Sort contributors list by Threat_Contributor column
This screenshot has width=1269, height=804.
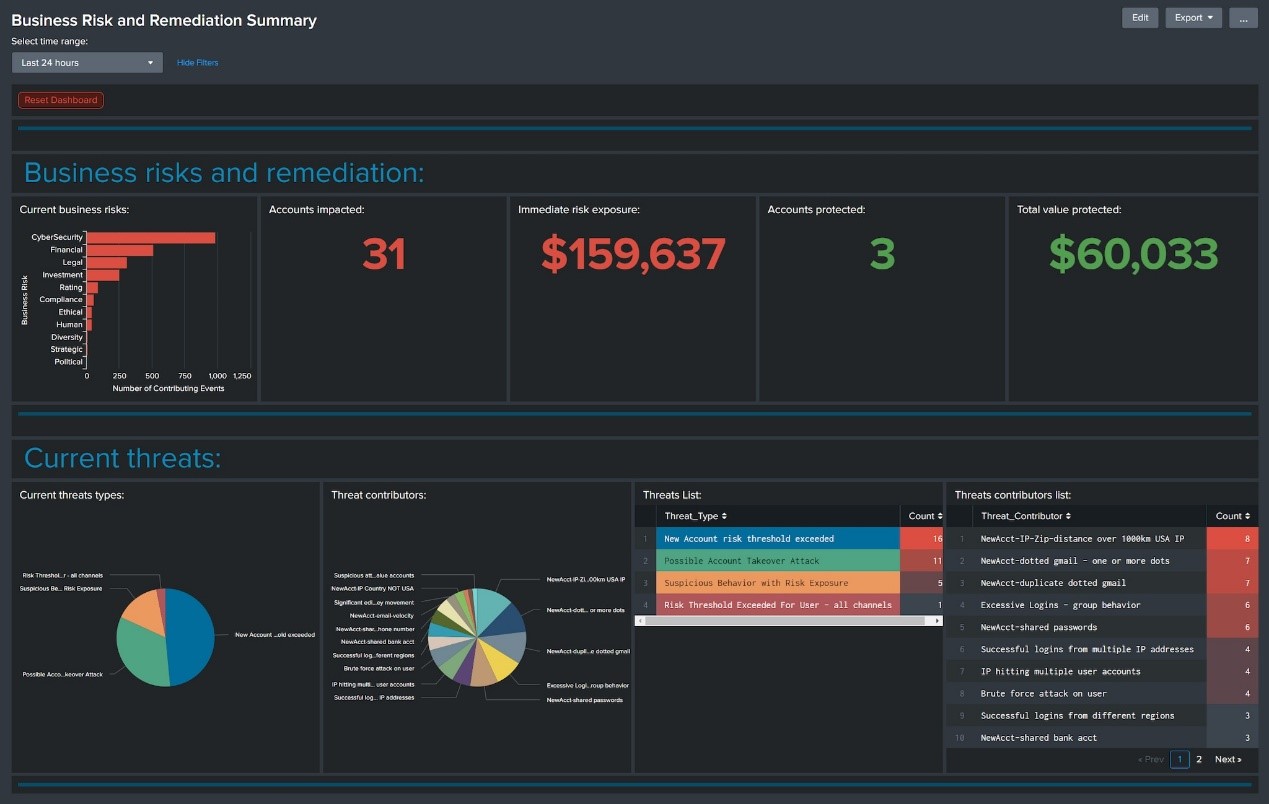tap(1026, 516)
